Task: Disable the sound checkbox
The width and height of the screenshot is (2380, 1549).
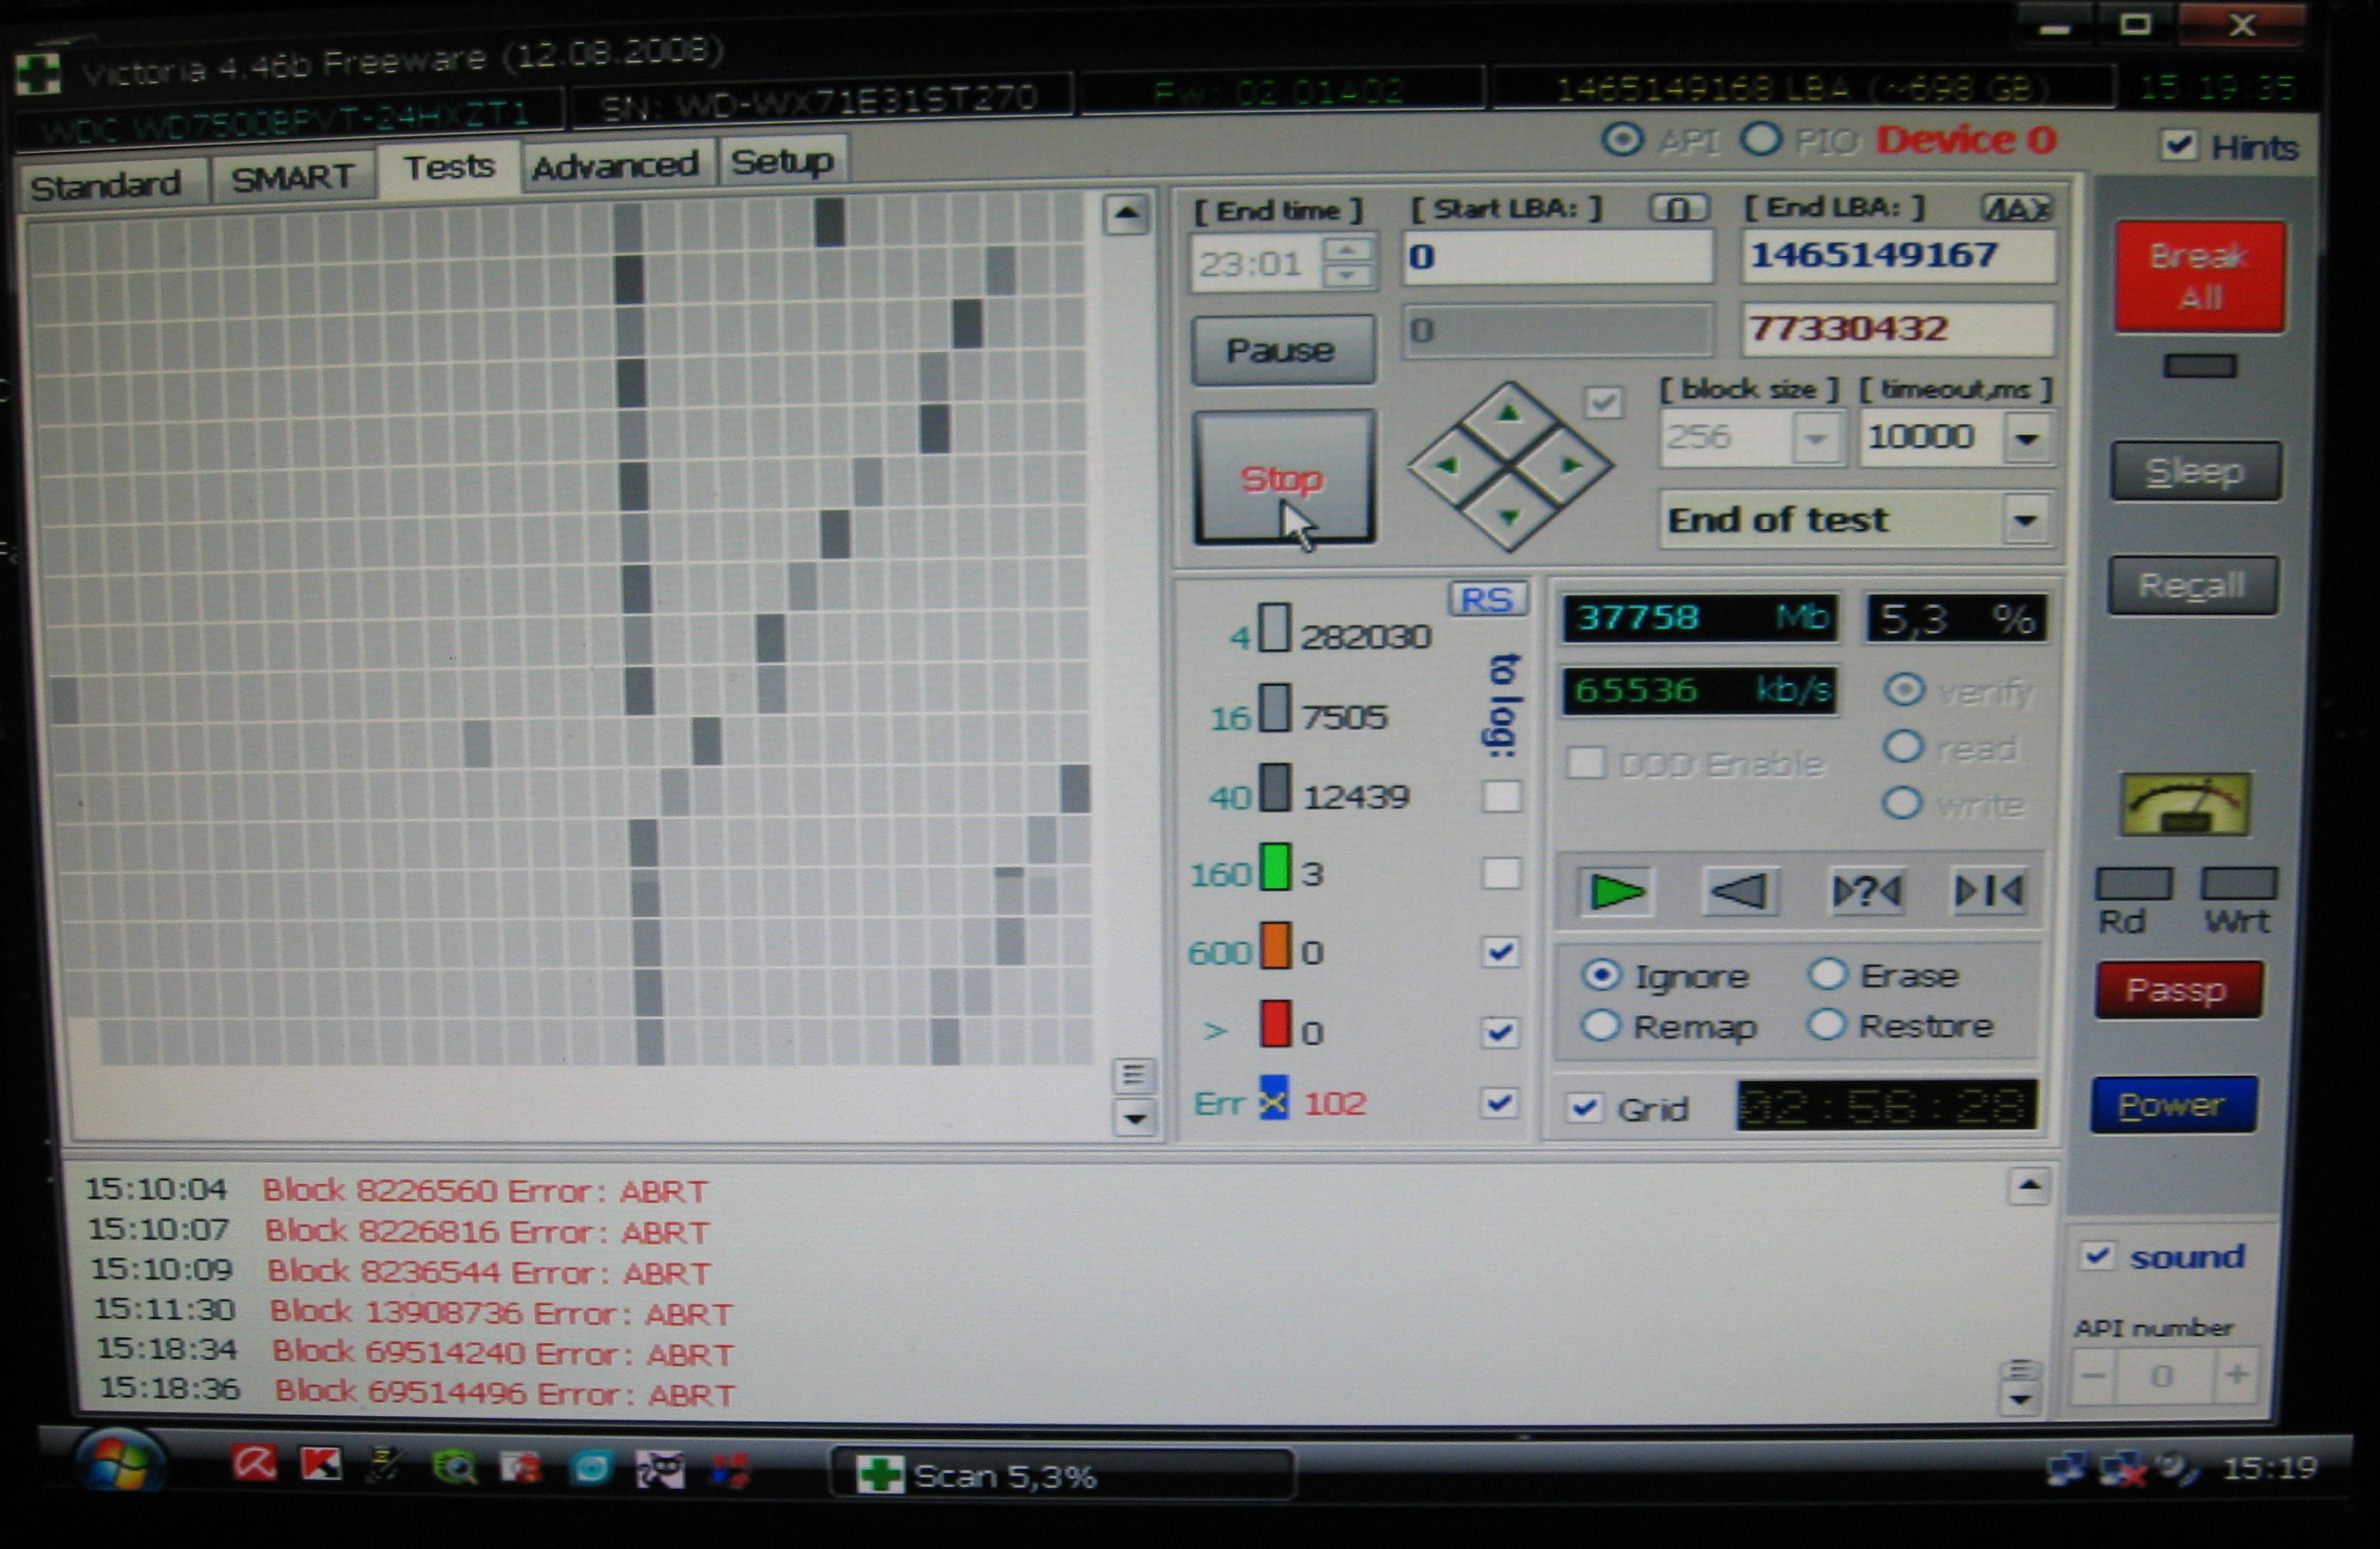Action: click(x=2097, y=1255)
